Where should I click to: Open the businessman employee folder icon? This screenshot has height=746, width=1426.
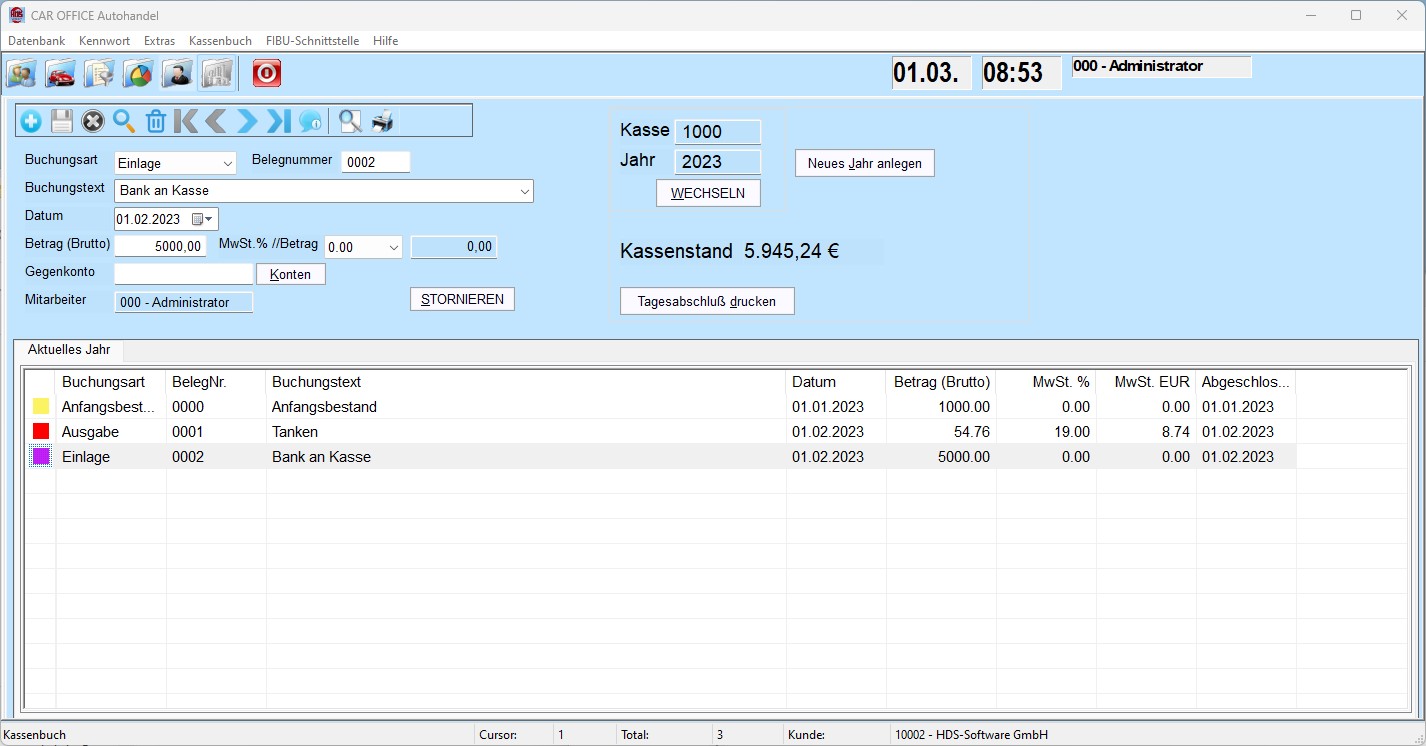pos(178,73)
